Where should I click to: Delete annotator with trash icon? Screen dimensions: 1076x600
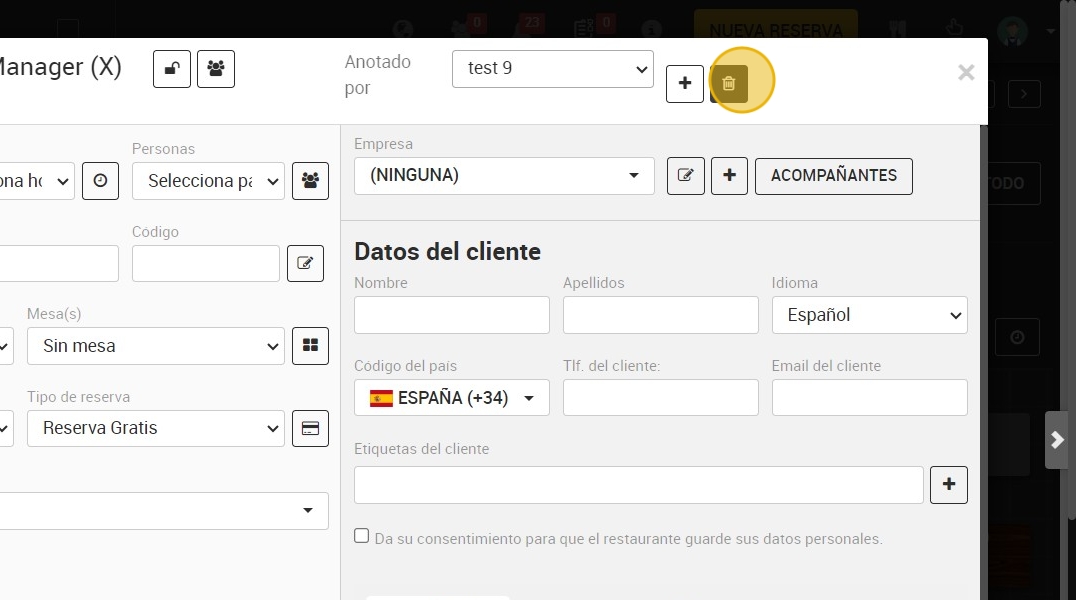pyautogui.click(x=729, y=84)
